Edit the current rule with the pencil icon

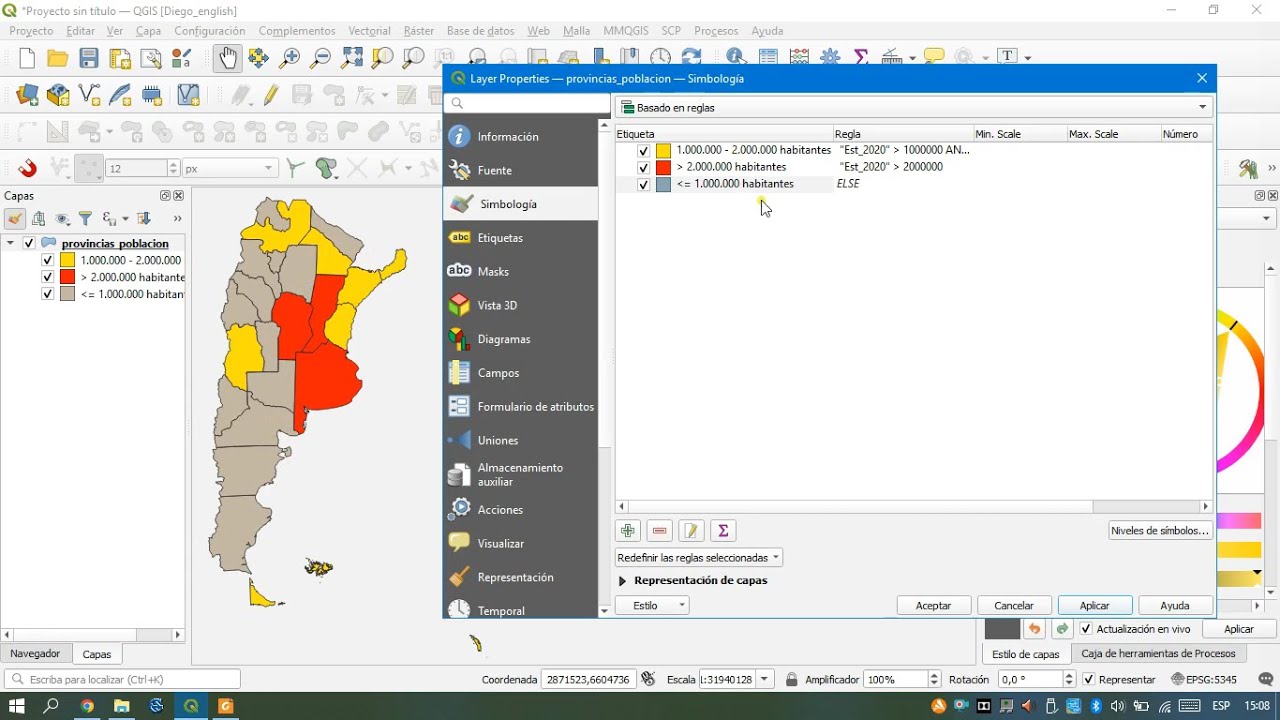(x=691, y=531)
